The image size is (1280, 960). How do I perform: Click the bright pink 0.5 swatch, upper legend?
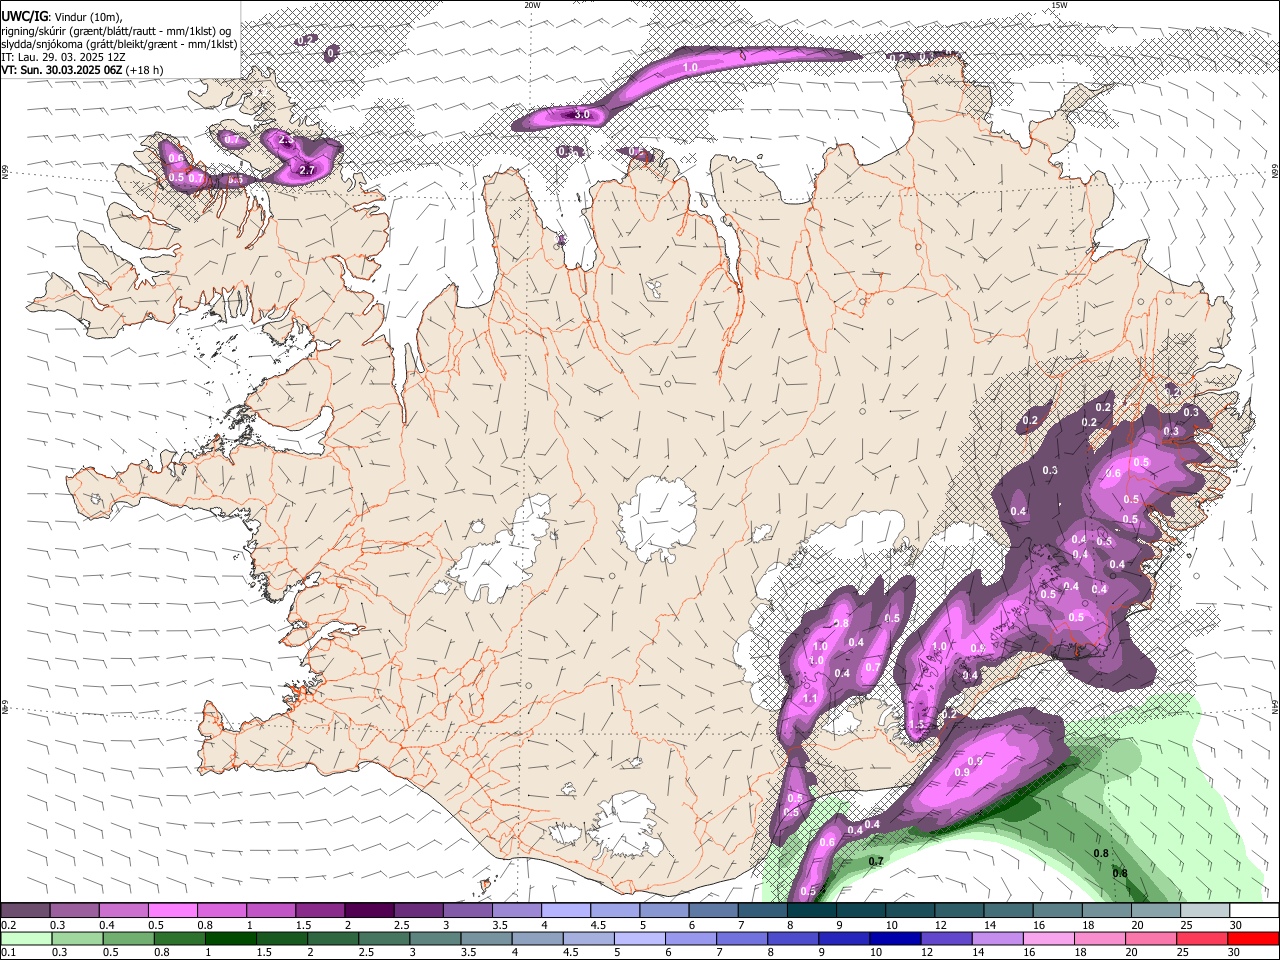click(172, 911)
